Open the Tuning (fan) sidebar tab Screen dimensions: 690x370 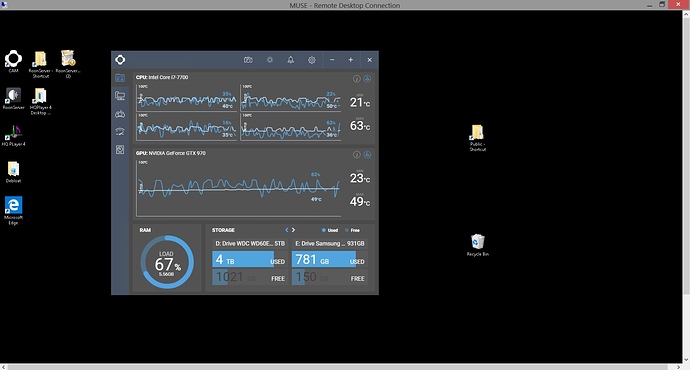120,150
